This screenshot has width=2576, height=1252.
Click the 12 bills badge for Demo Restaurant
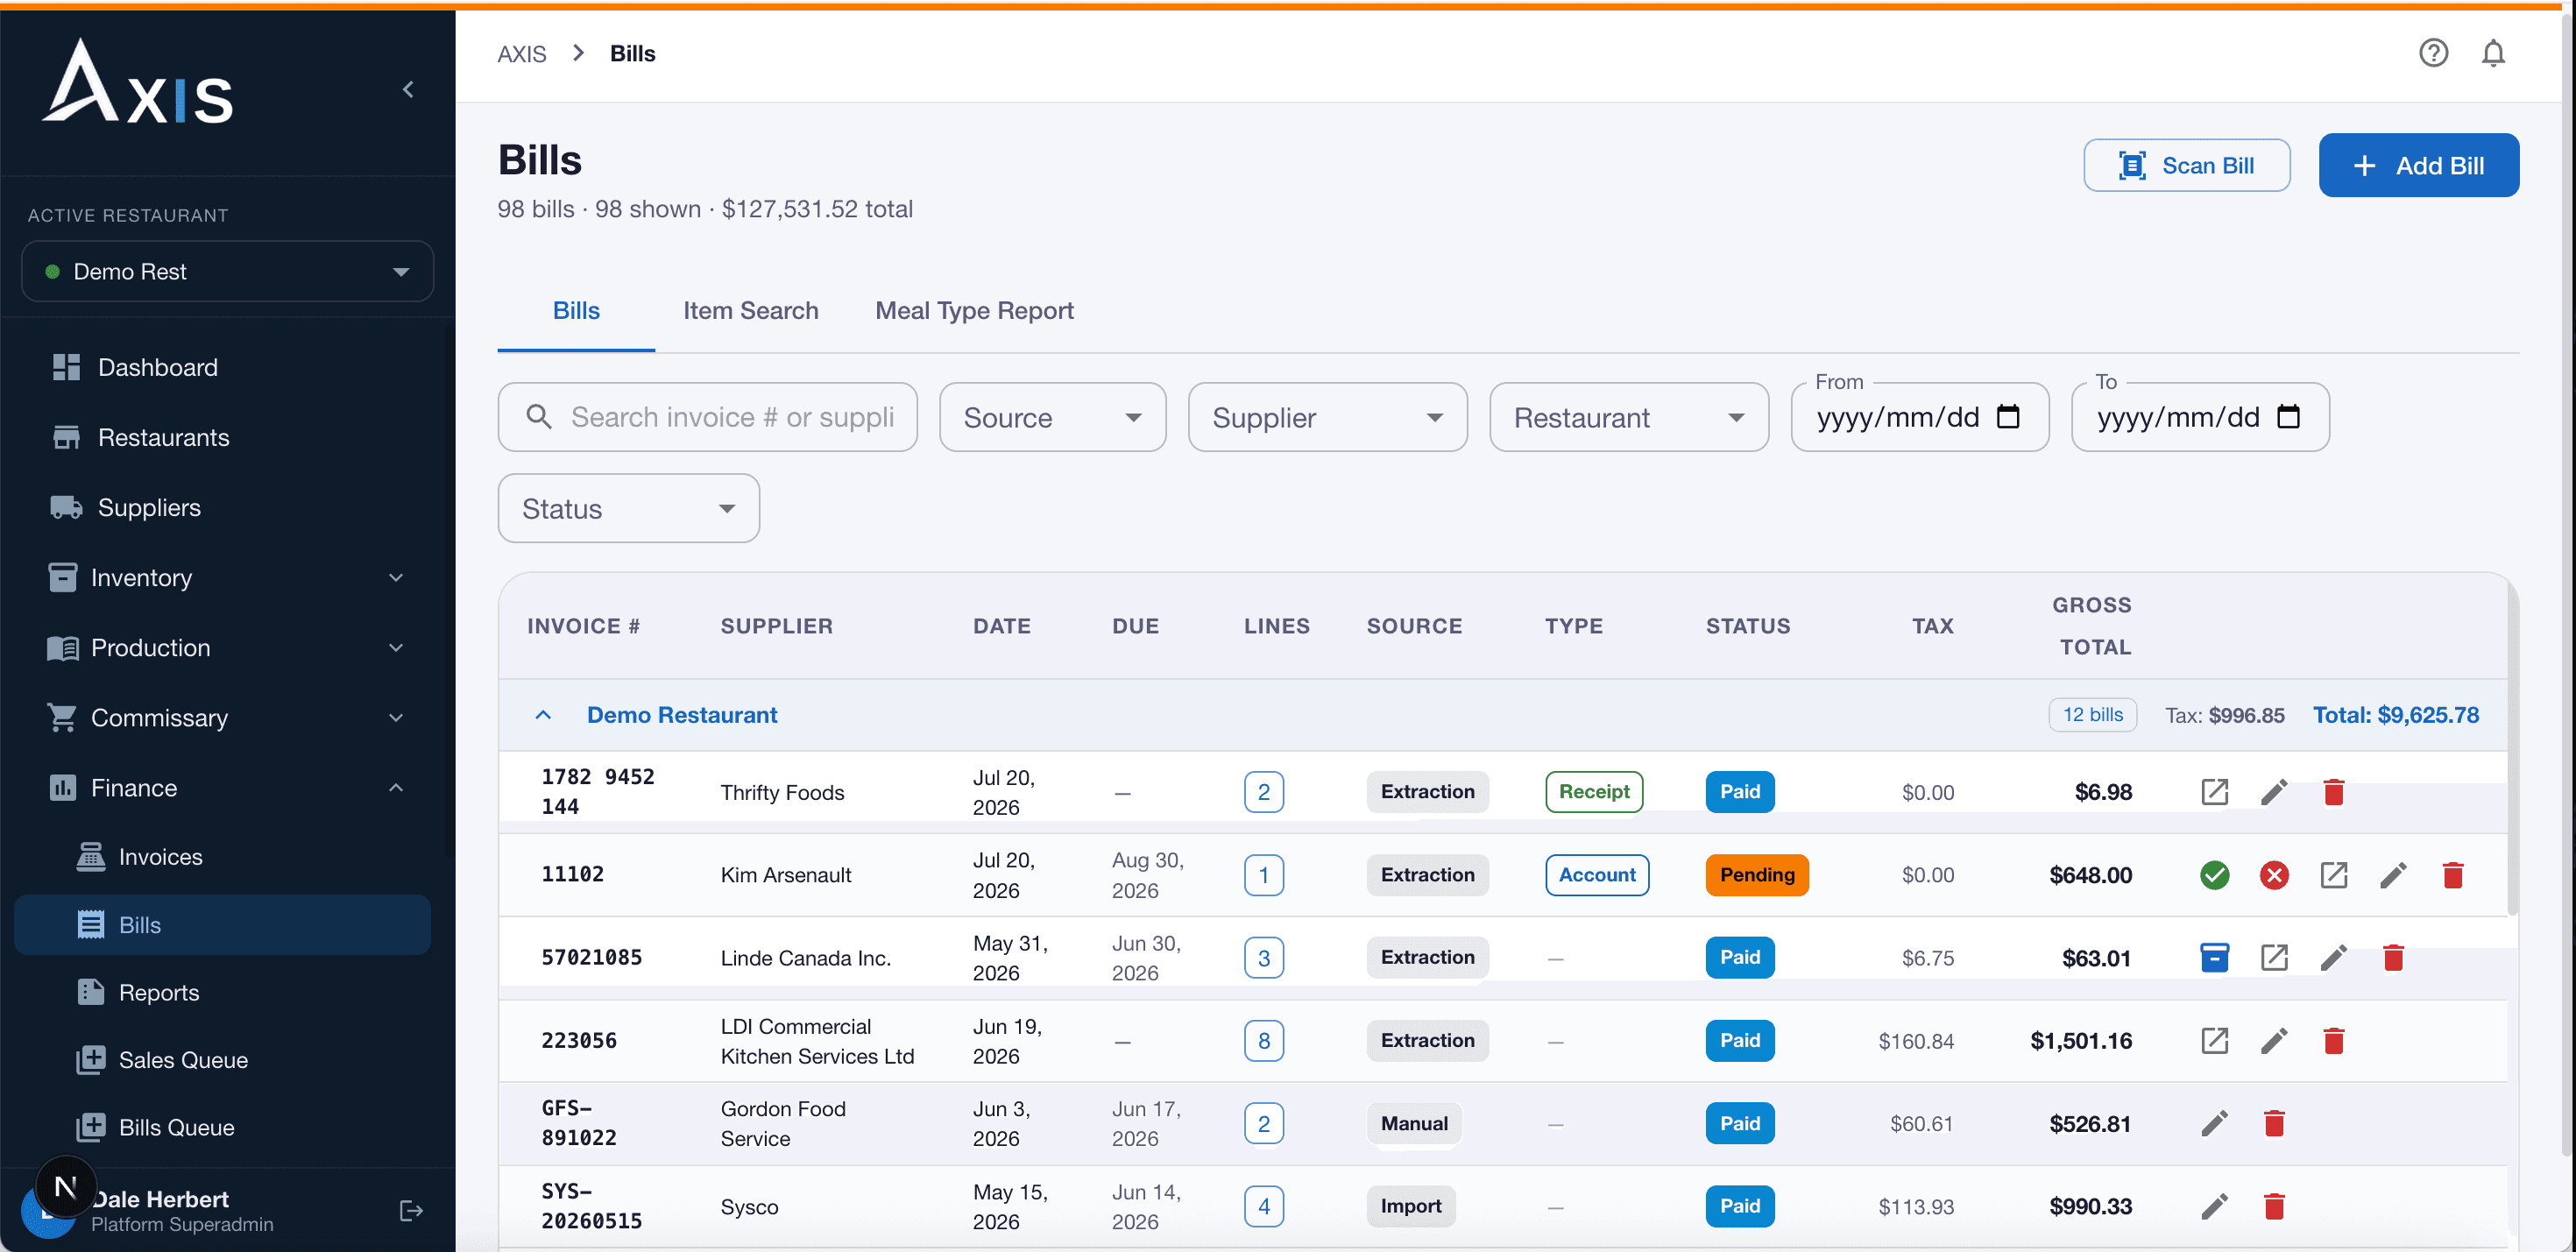pos(2092,715)
